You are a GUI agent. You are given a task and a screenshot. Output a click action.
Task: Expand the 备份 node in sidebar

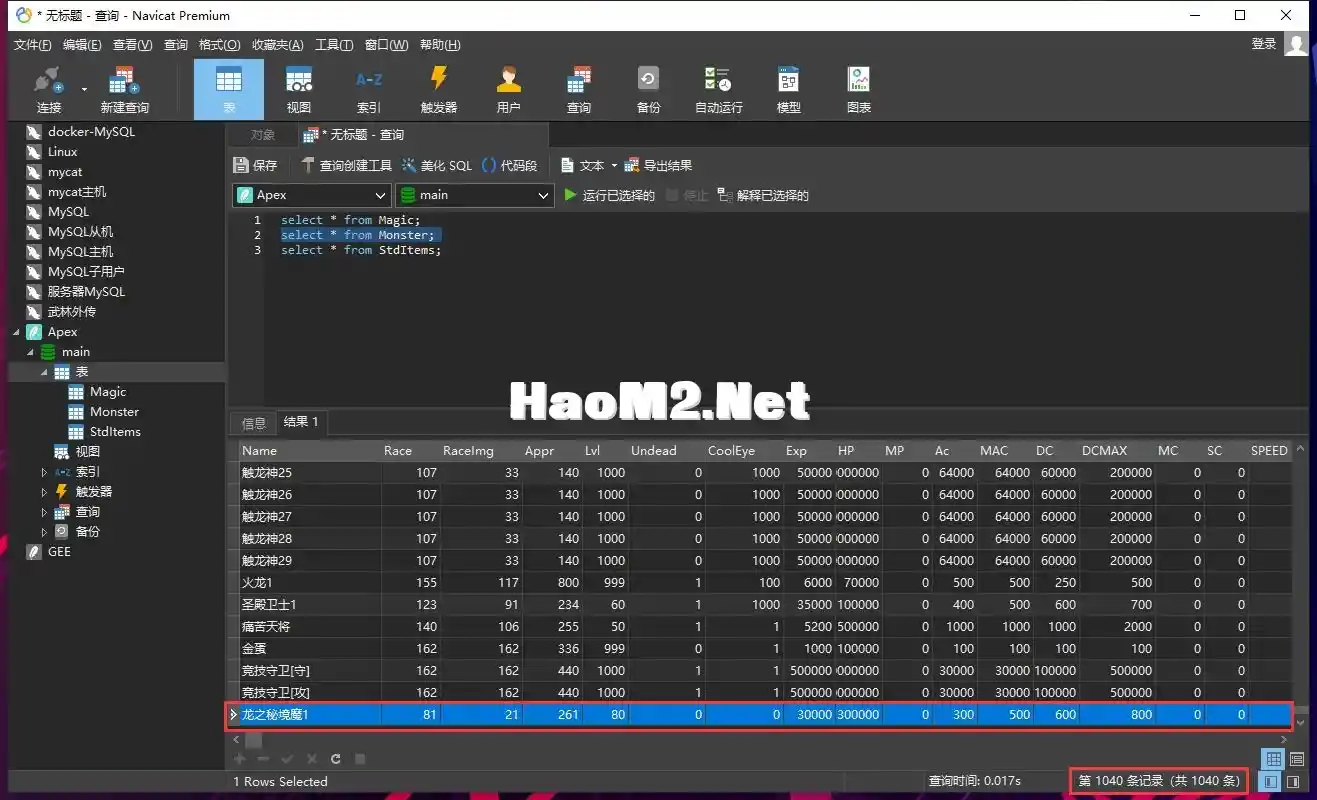point(44,531)
